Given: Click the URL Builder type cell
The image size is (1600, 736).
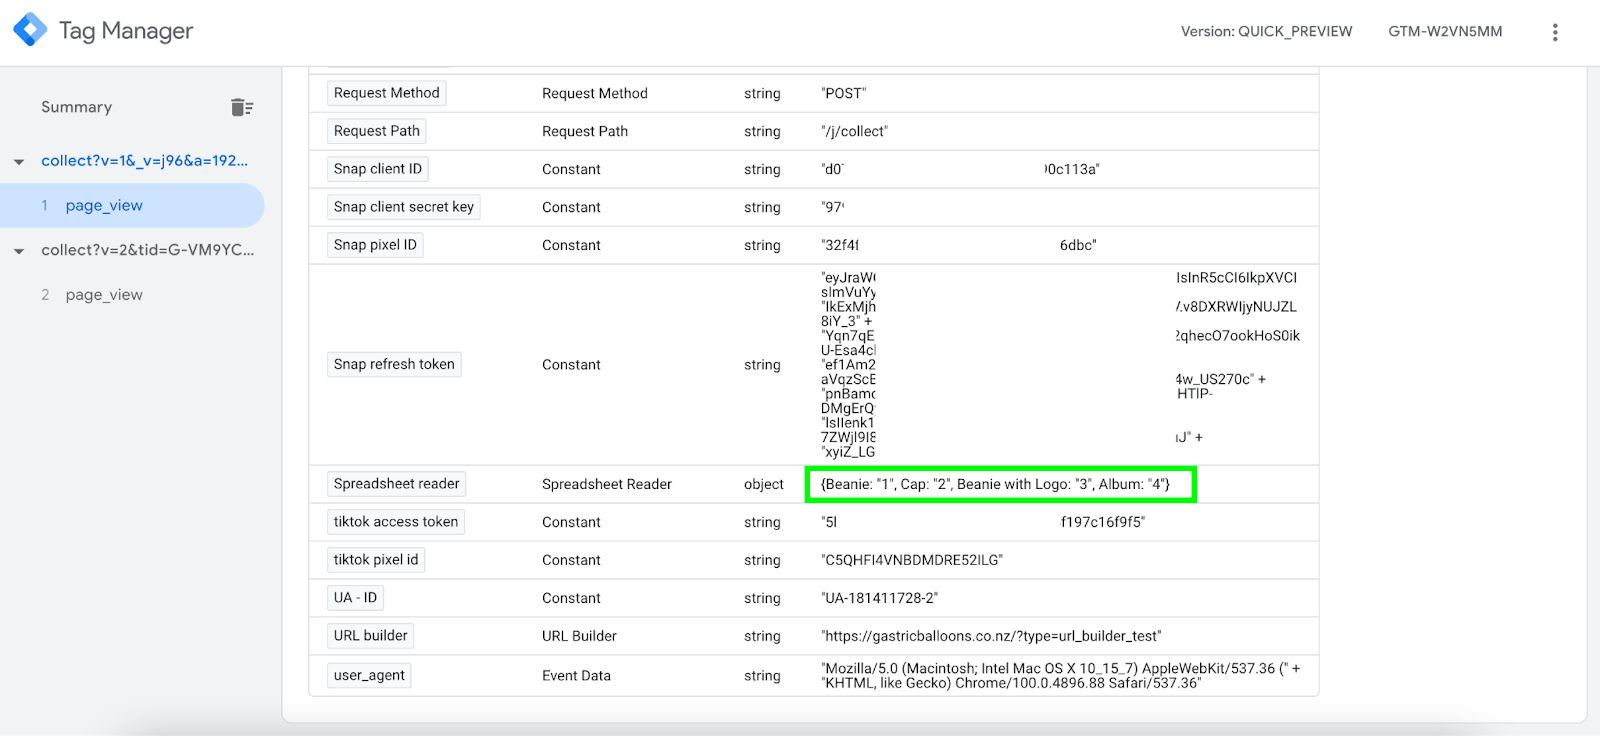Looking at the screenshot, I should (x=579, y=636).
